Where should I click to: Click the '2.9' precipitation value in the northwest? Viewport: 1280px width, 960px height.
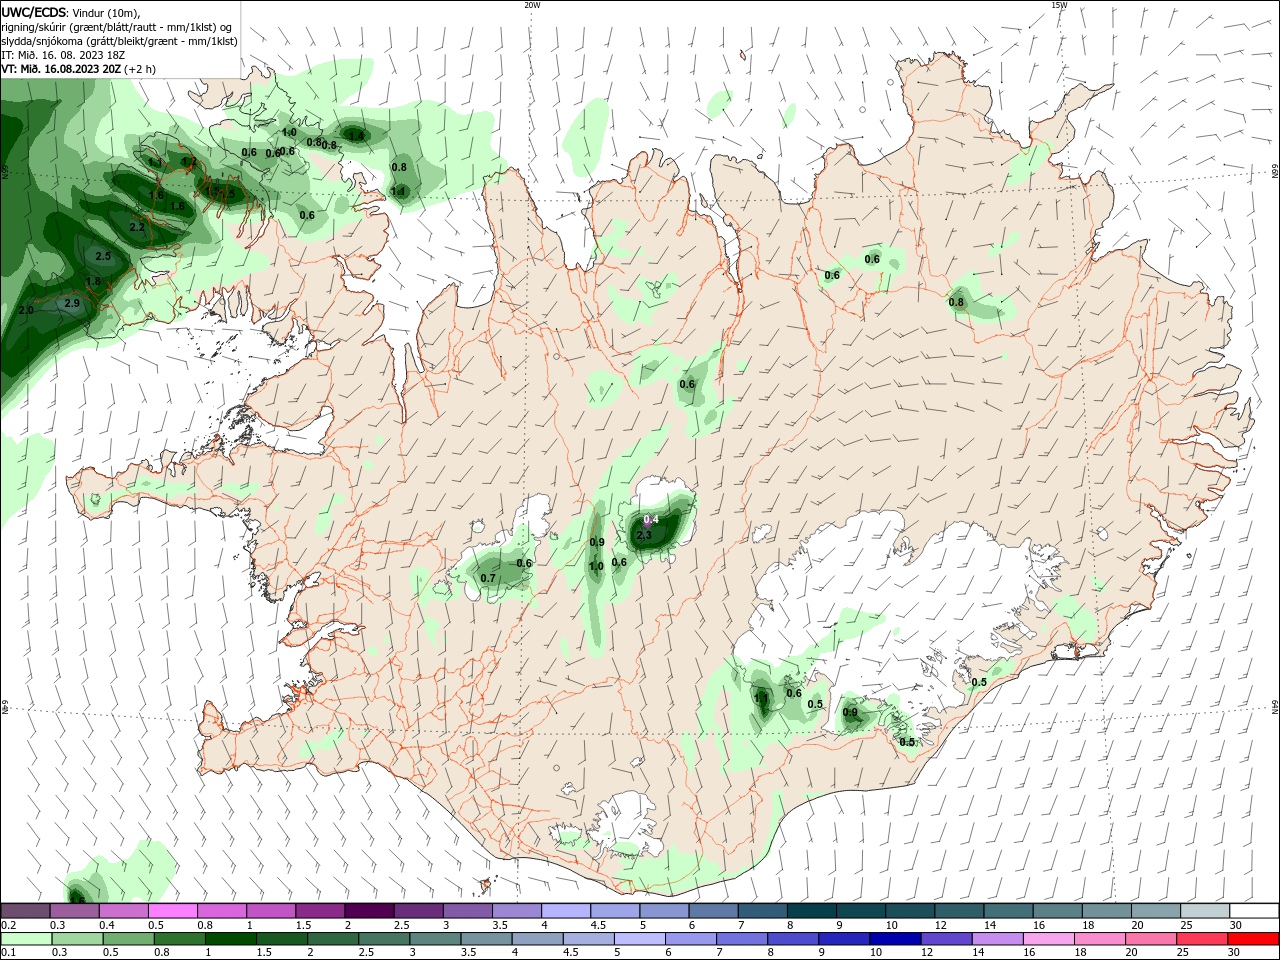tap(72, 303)
